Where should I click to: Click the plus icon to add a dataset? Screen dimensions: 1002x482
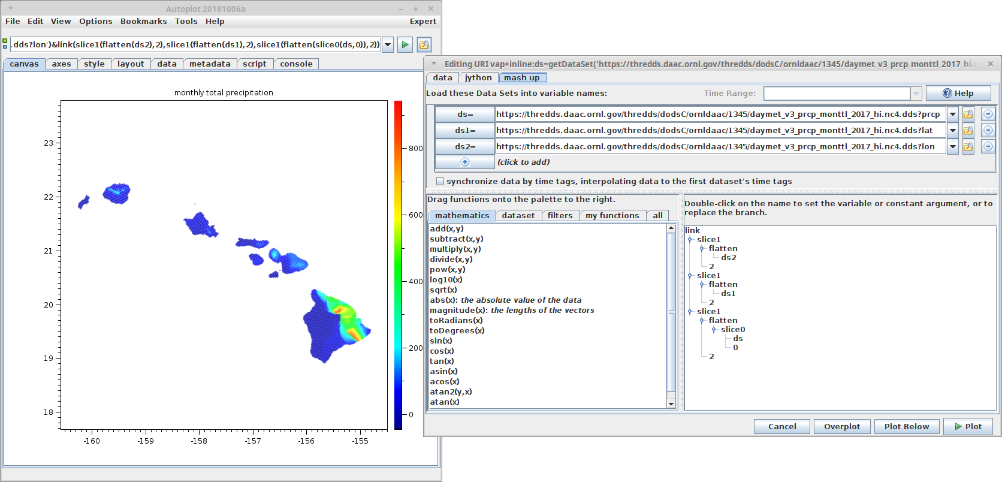(465, 162)
